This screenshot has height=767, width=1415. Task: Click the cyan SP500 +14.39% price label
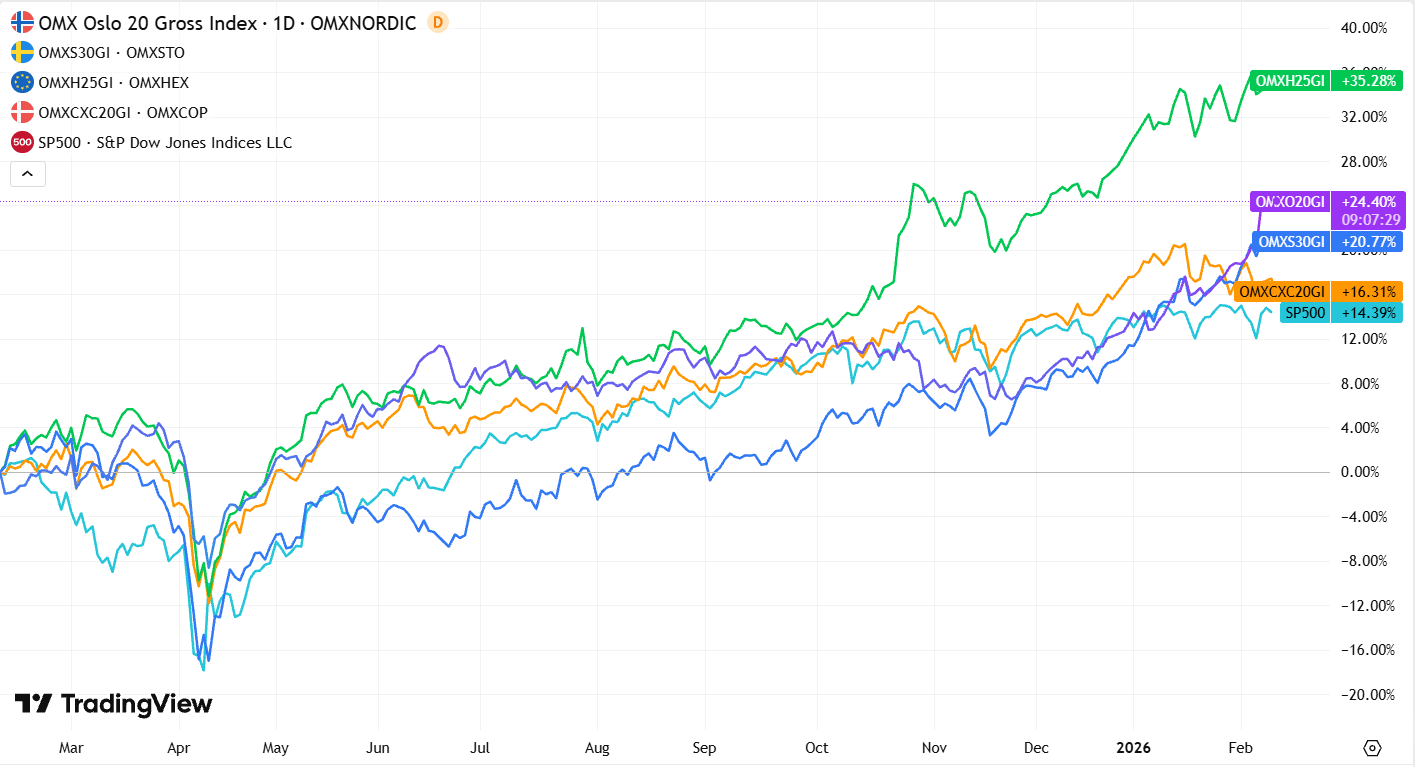pos(1340,312)
